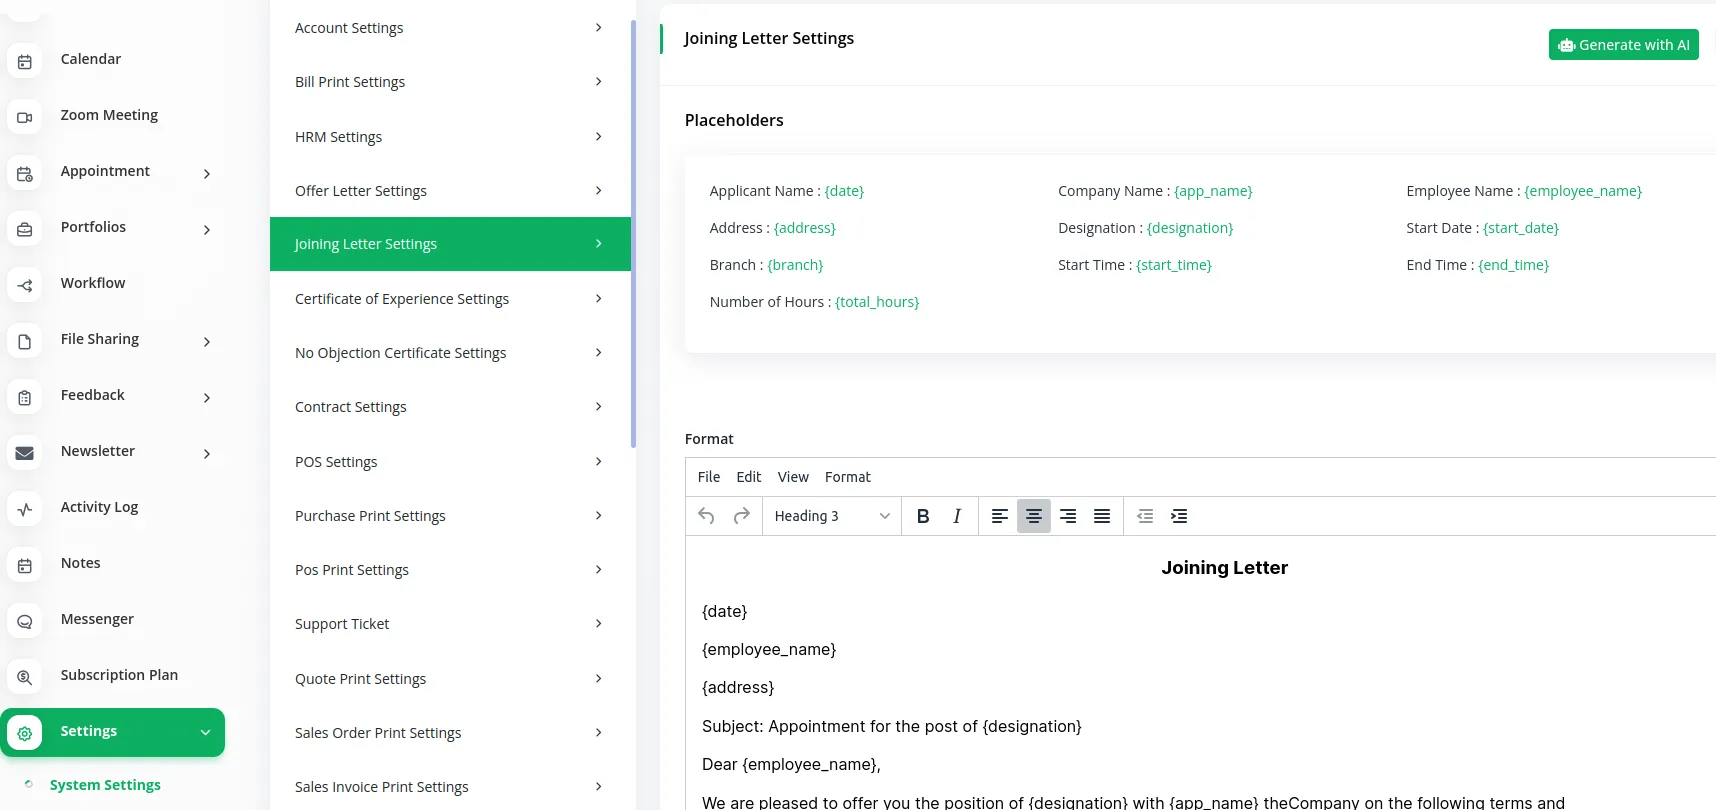
Task: Expand the Newsletter sidebar menu
Action: [x=206, y=453]
